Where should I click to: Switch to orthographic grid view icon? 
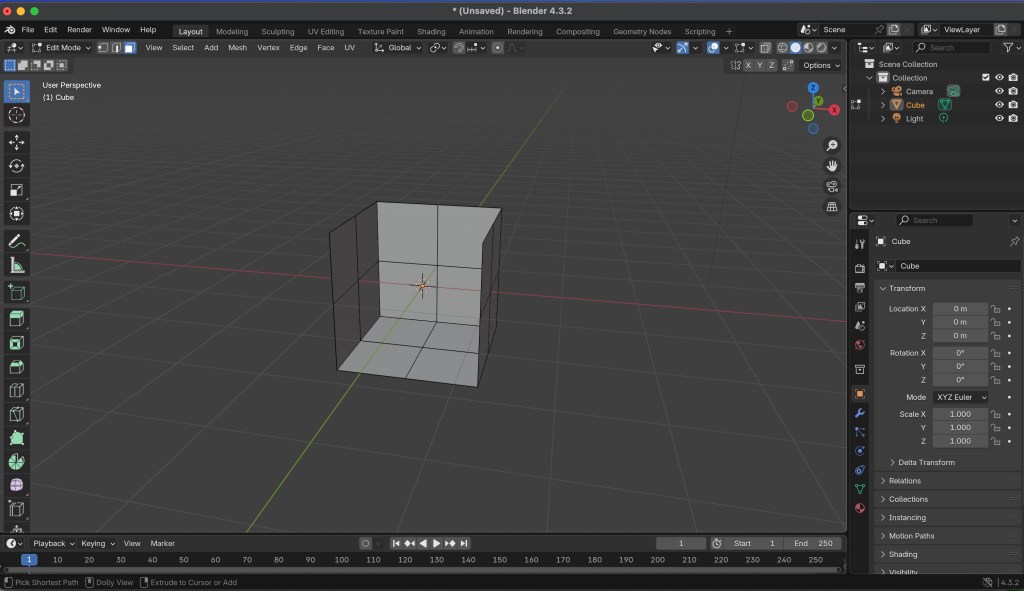coord(831,207)
